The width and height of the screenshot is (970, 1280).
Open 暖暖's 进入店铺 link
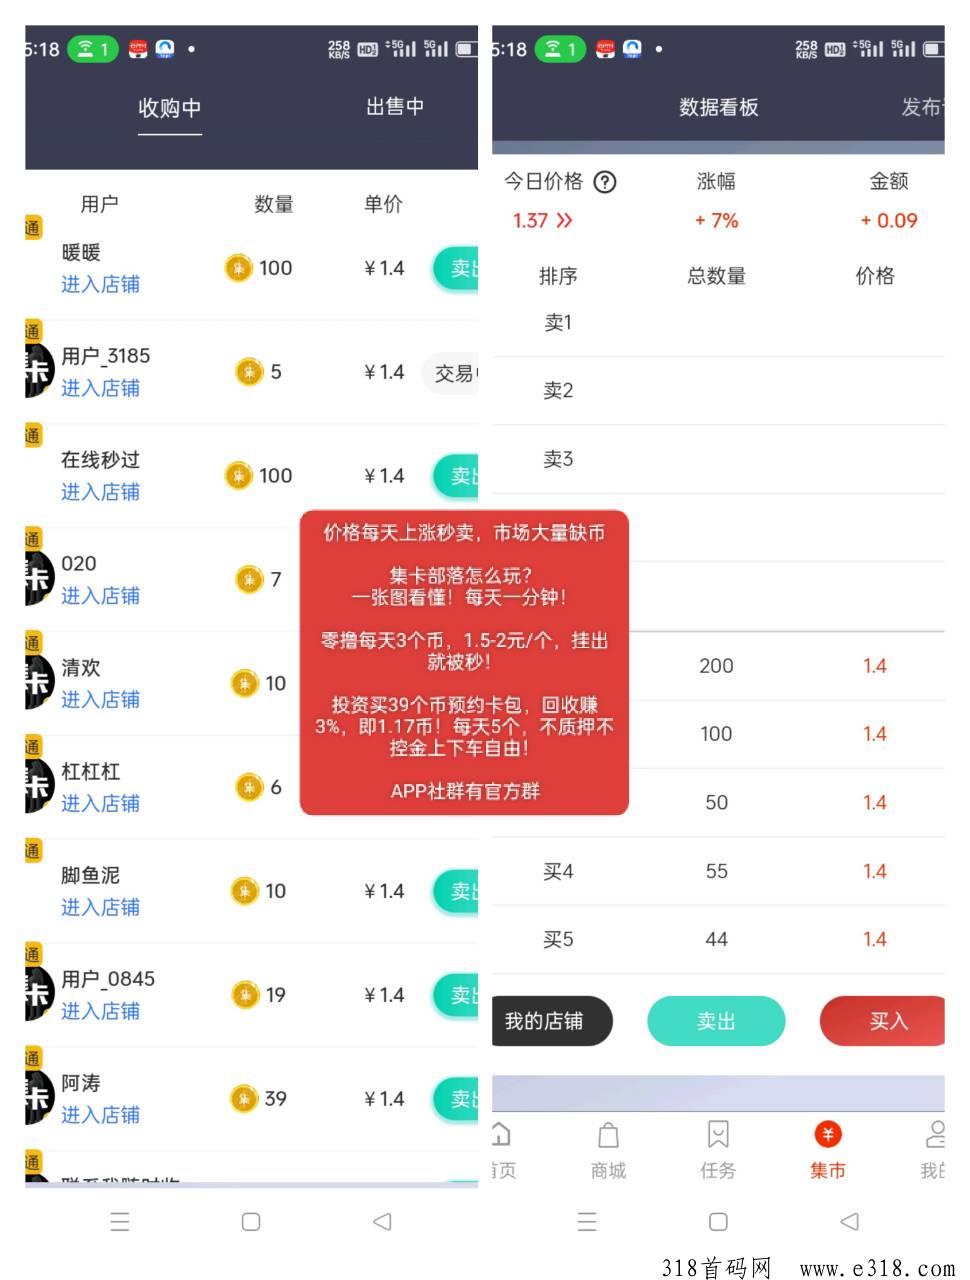pyautogui.click(x=100, y=284)
